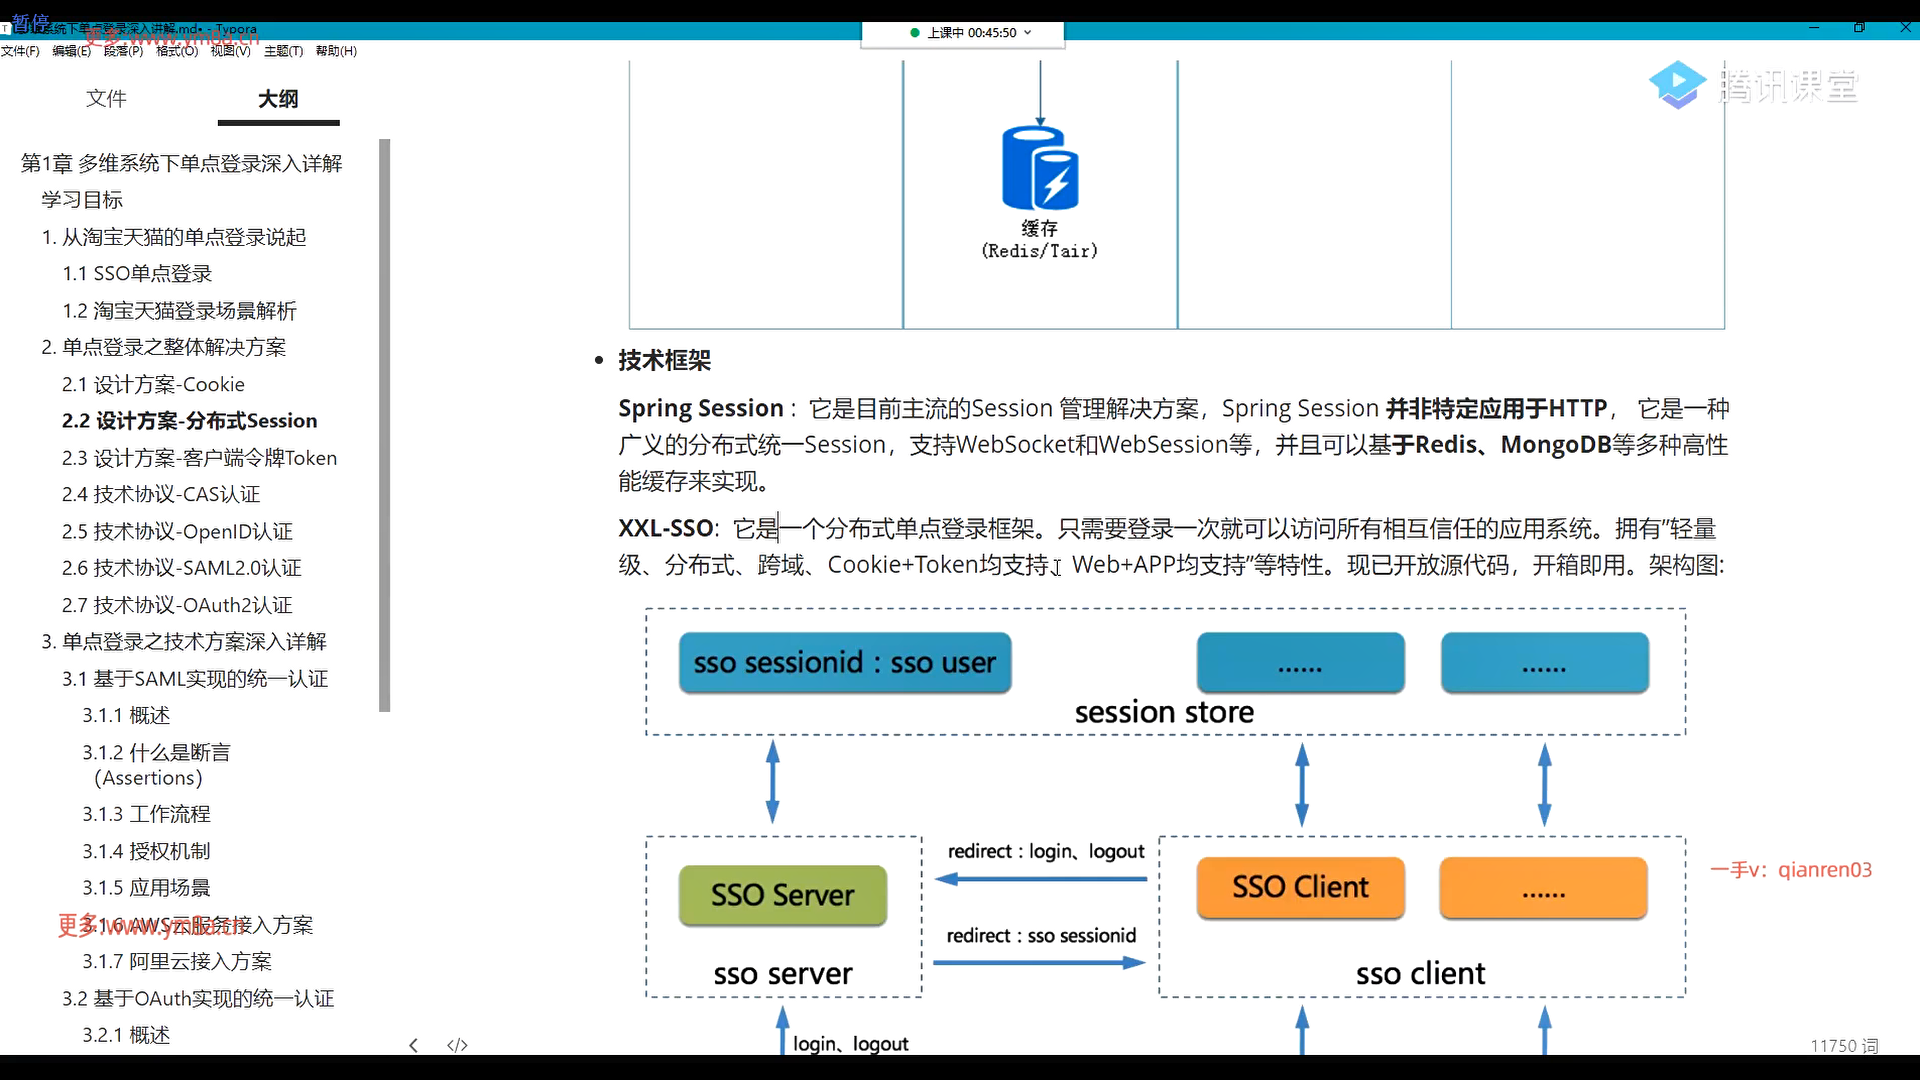1920x1080 pixels.
Task: Switch to source code mode icon
Action: tap(457, 1045)
